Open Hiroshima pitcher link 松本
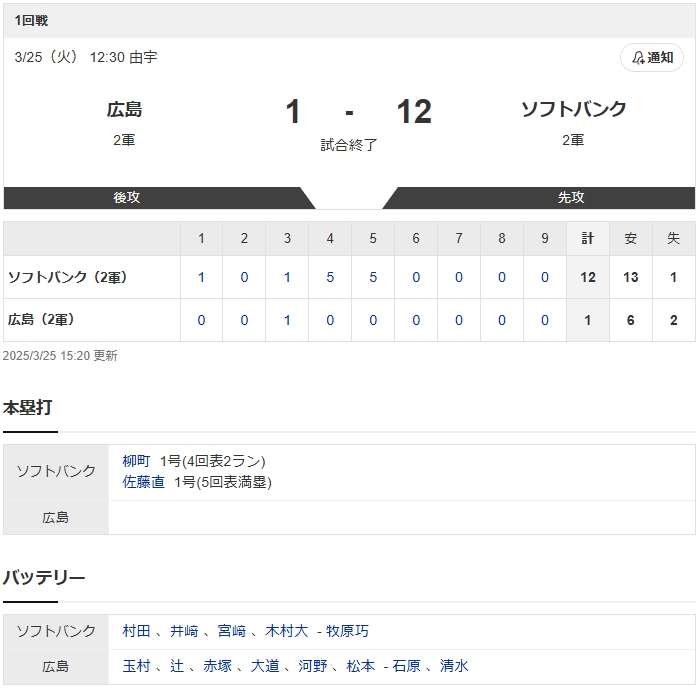This screenshot has height=689, width=698. (361, 665)
